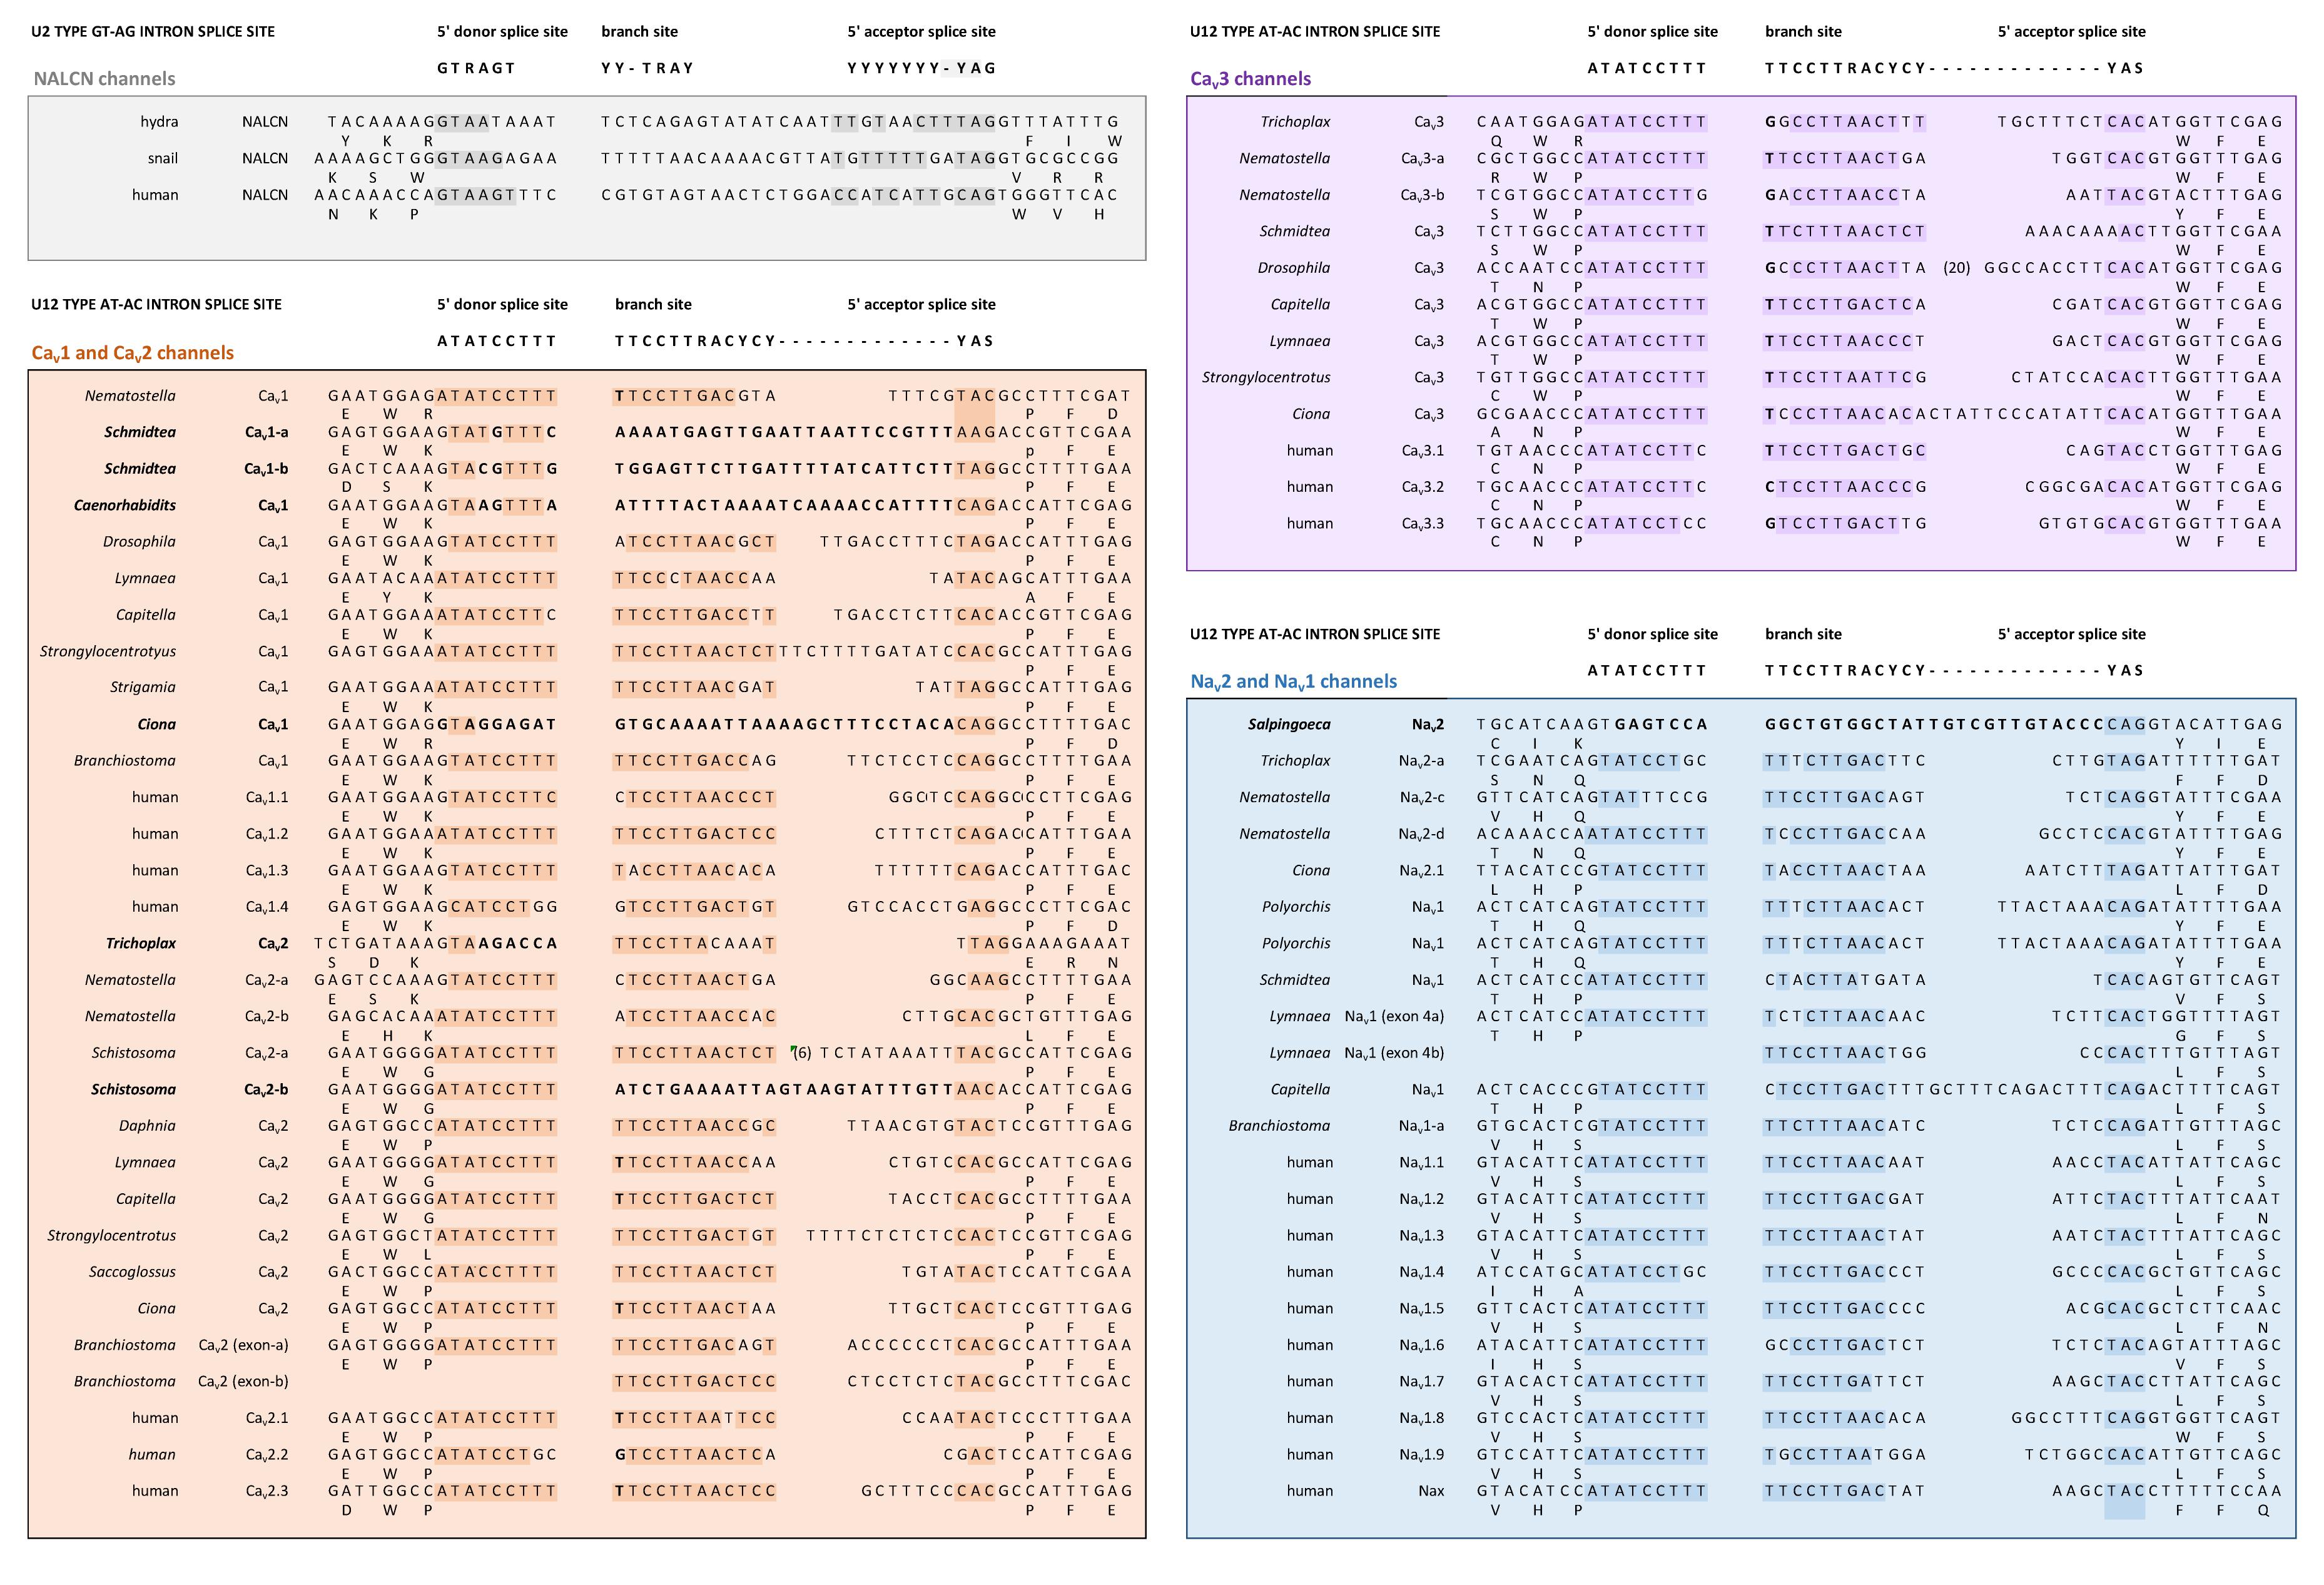The height and width of the screenshot is (1585, 2324).
Task: Click the Lymnaea 'Nav1 (exon 4b)' label
Action: tap(1394, 1053)
